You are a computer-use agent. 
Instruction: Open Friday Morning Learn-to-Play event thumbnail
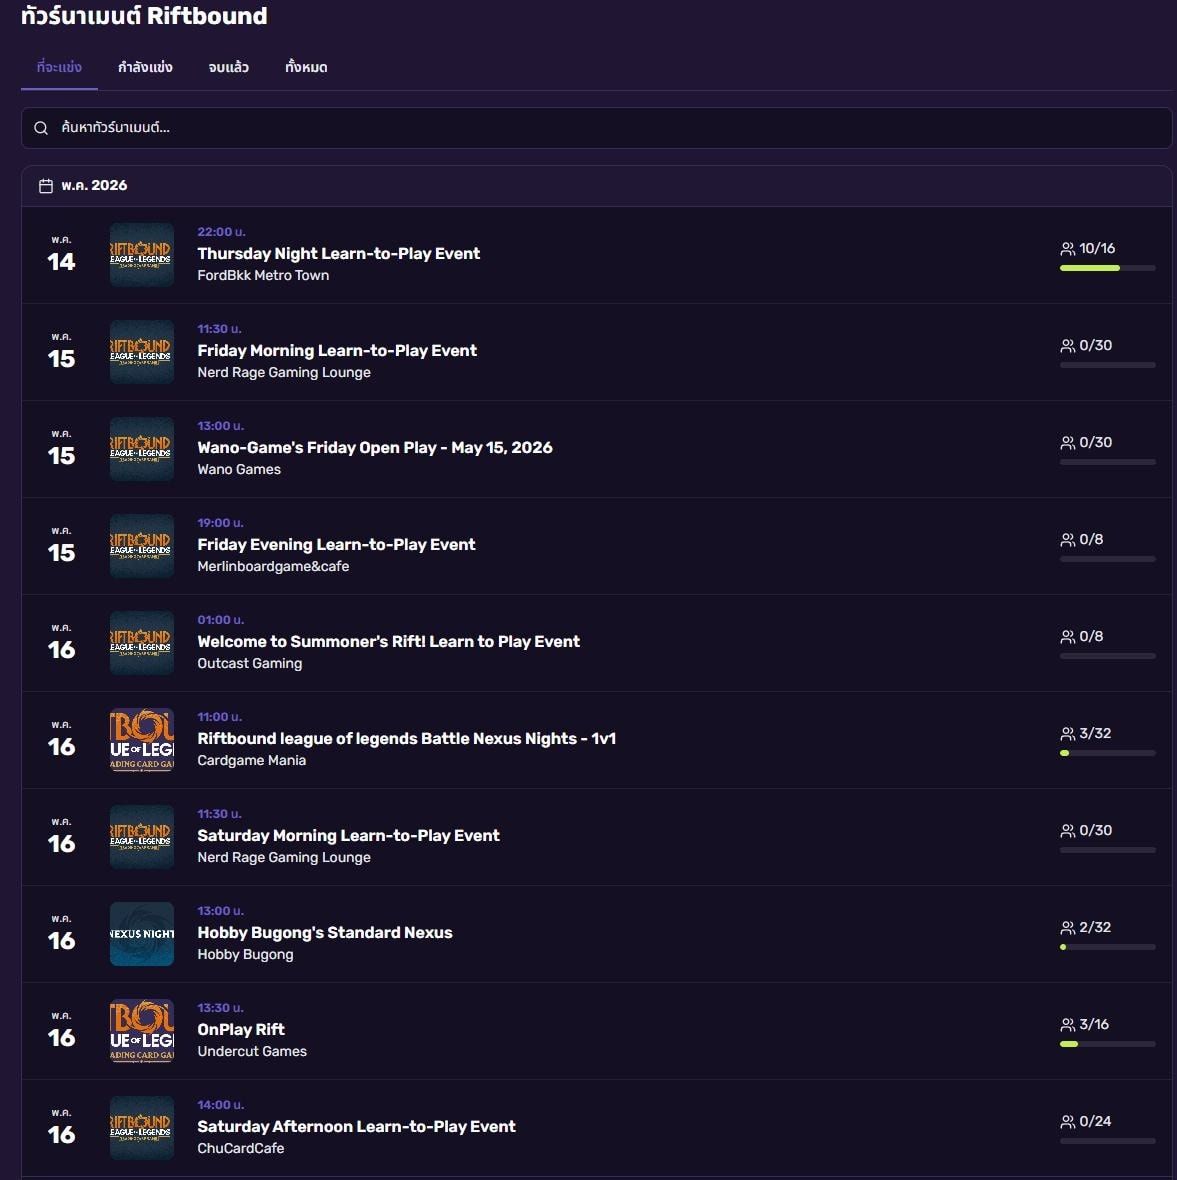tap(141, 351)
